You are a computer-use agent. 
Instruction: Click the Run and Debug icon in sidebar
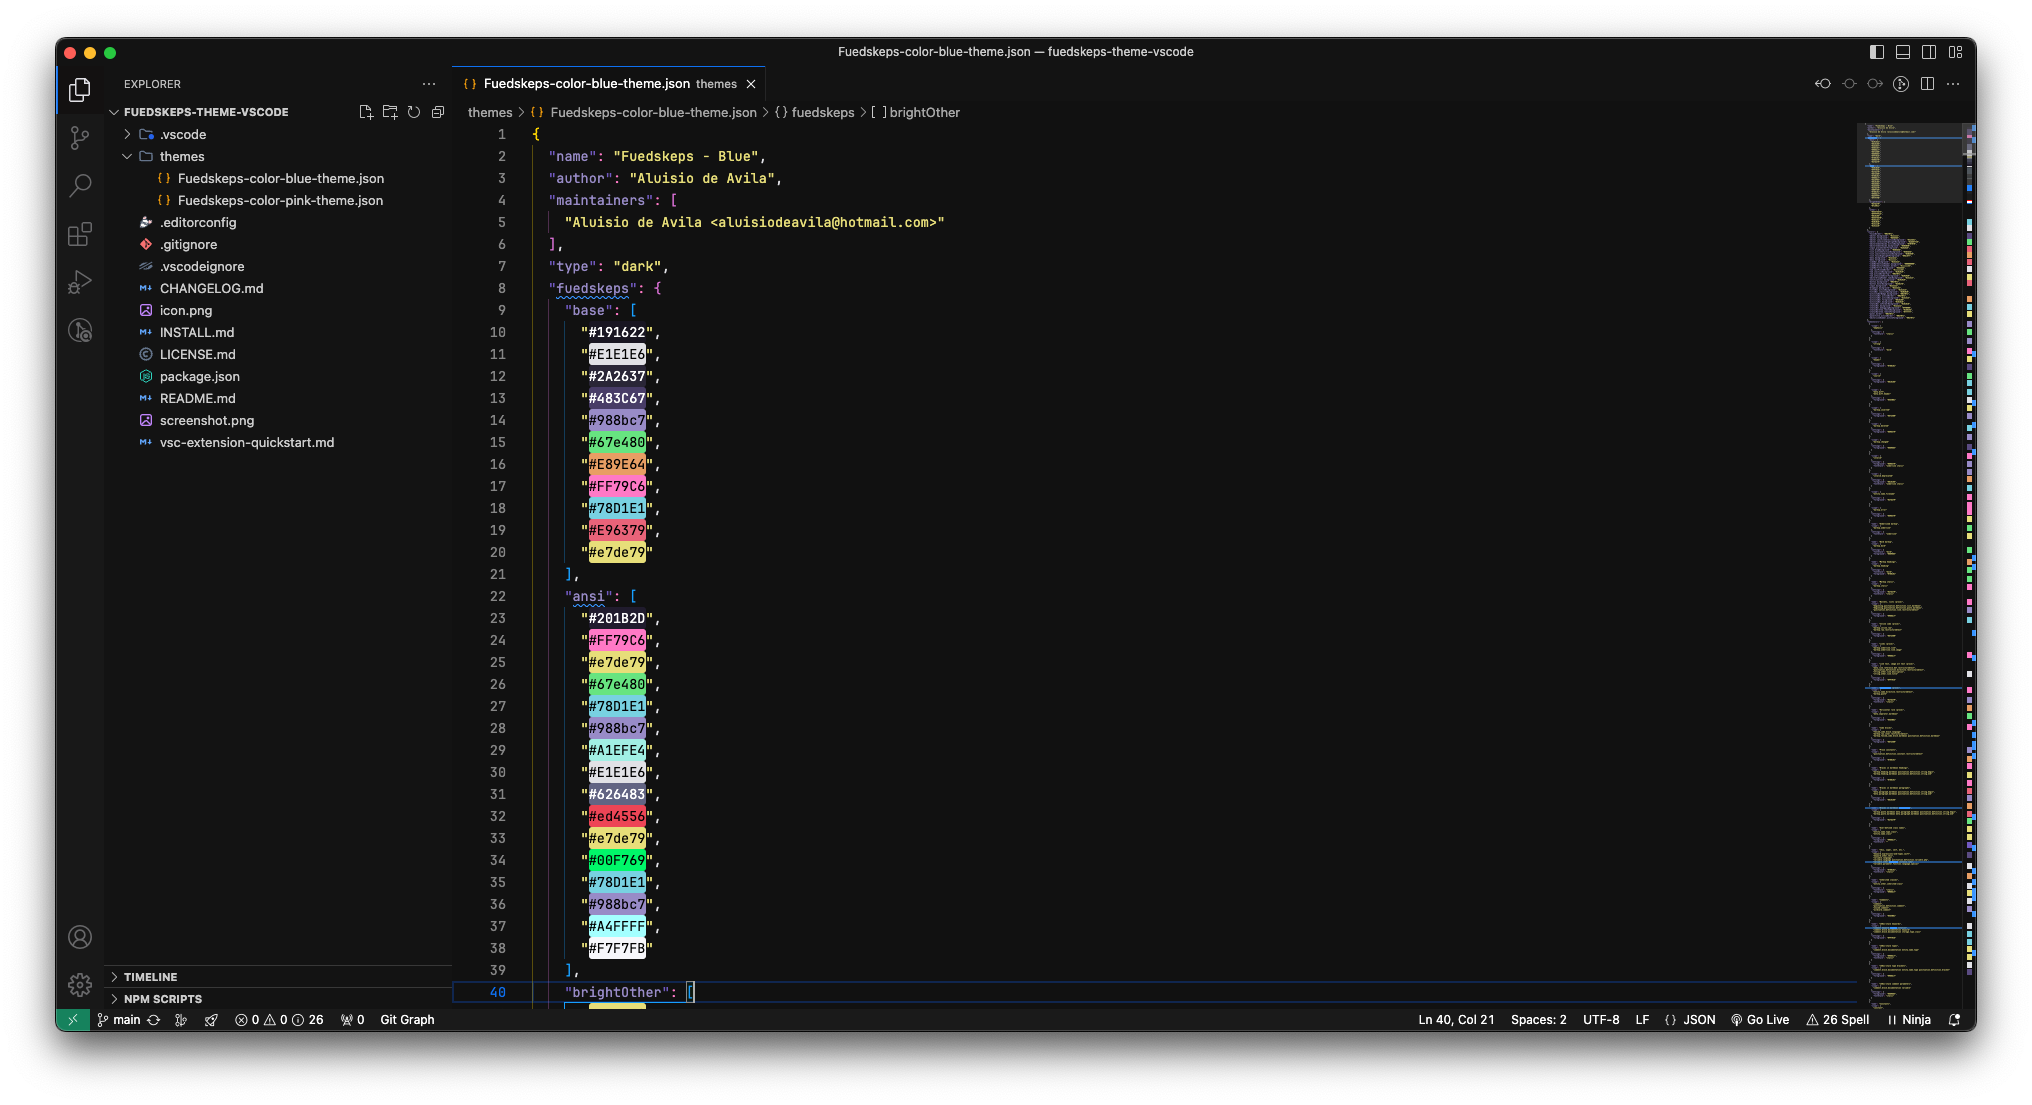80,282
